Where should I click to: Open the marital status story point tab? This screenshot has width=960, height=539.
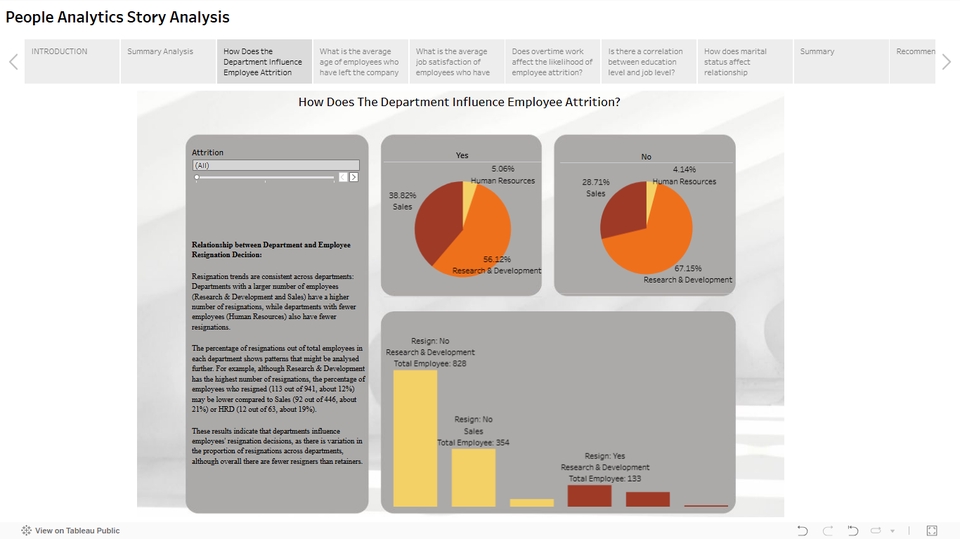click(x=744, y=62)
